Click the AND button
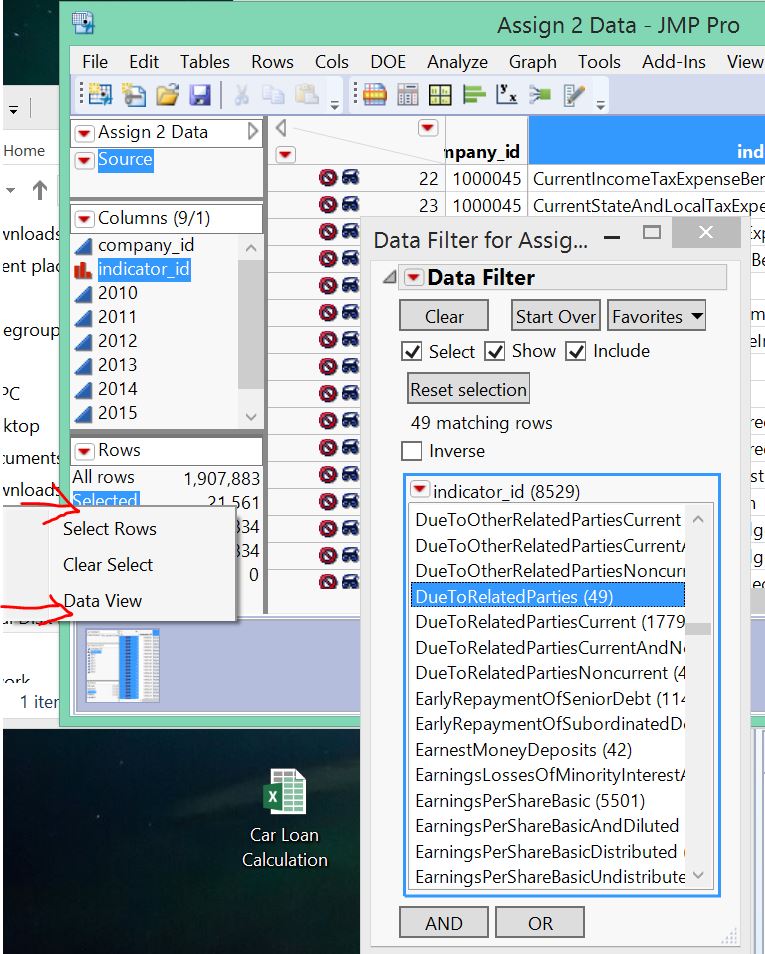The height and width of the screenshot is (954, 765). (444, 923)
